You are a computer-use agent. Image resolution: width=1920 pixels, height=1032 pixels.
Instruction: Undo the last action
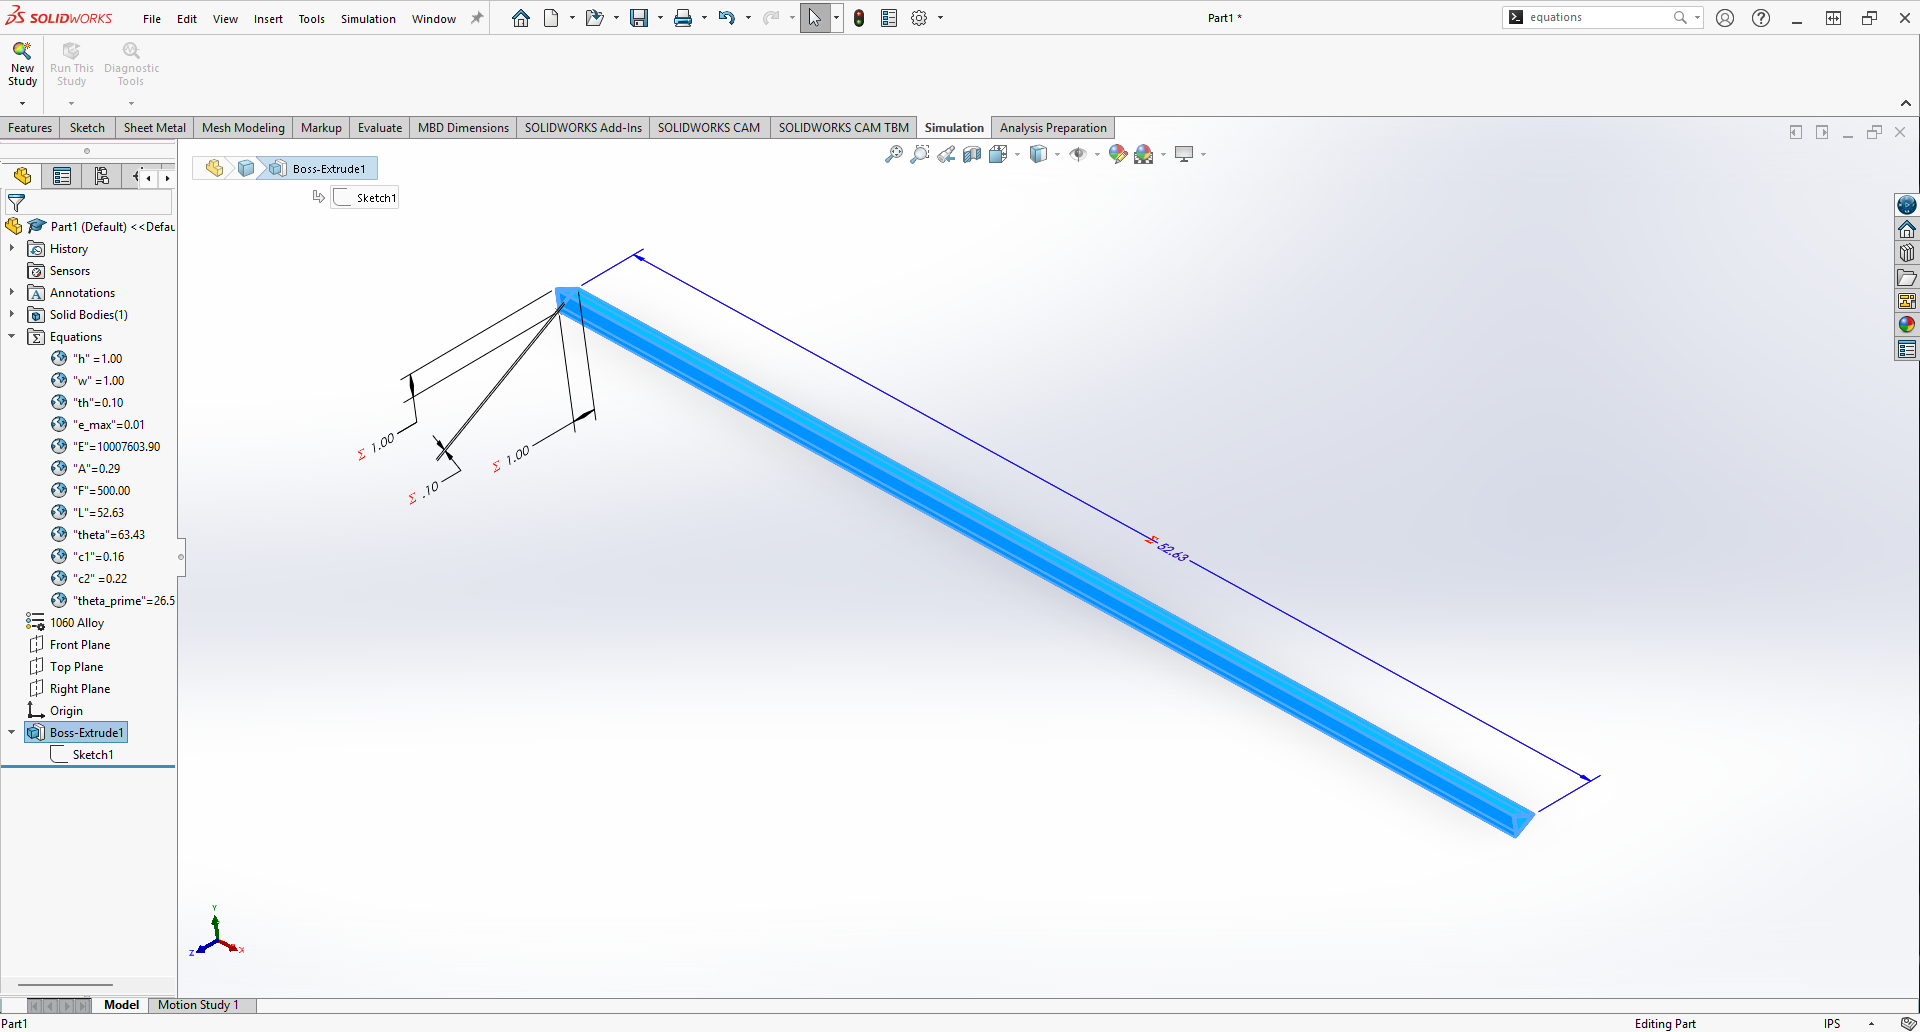tap(727, 18)
